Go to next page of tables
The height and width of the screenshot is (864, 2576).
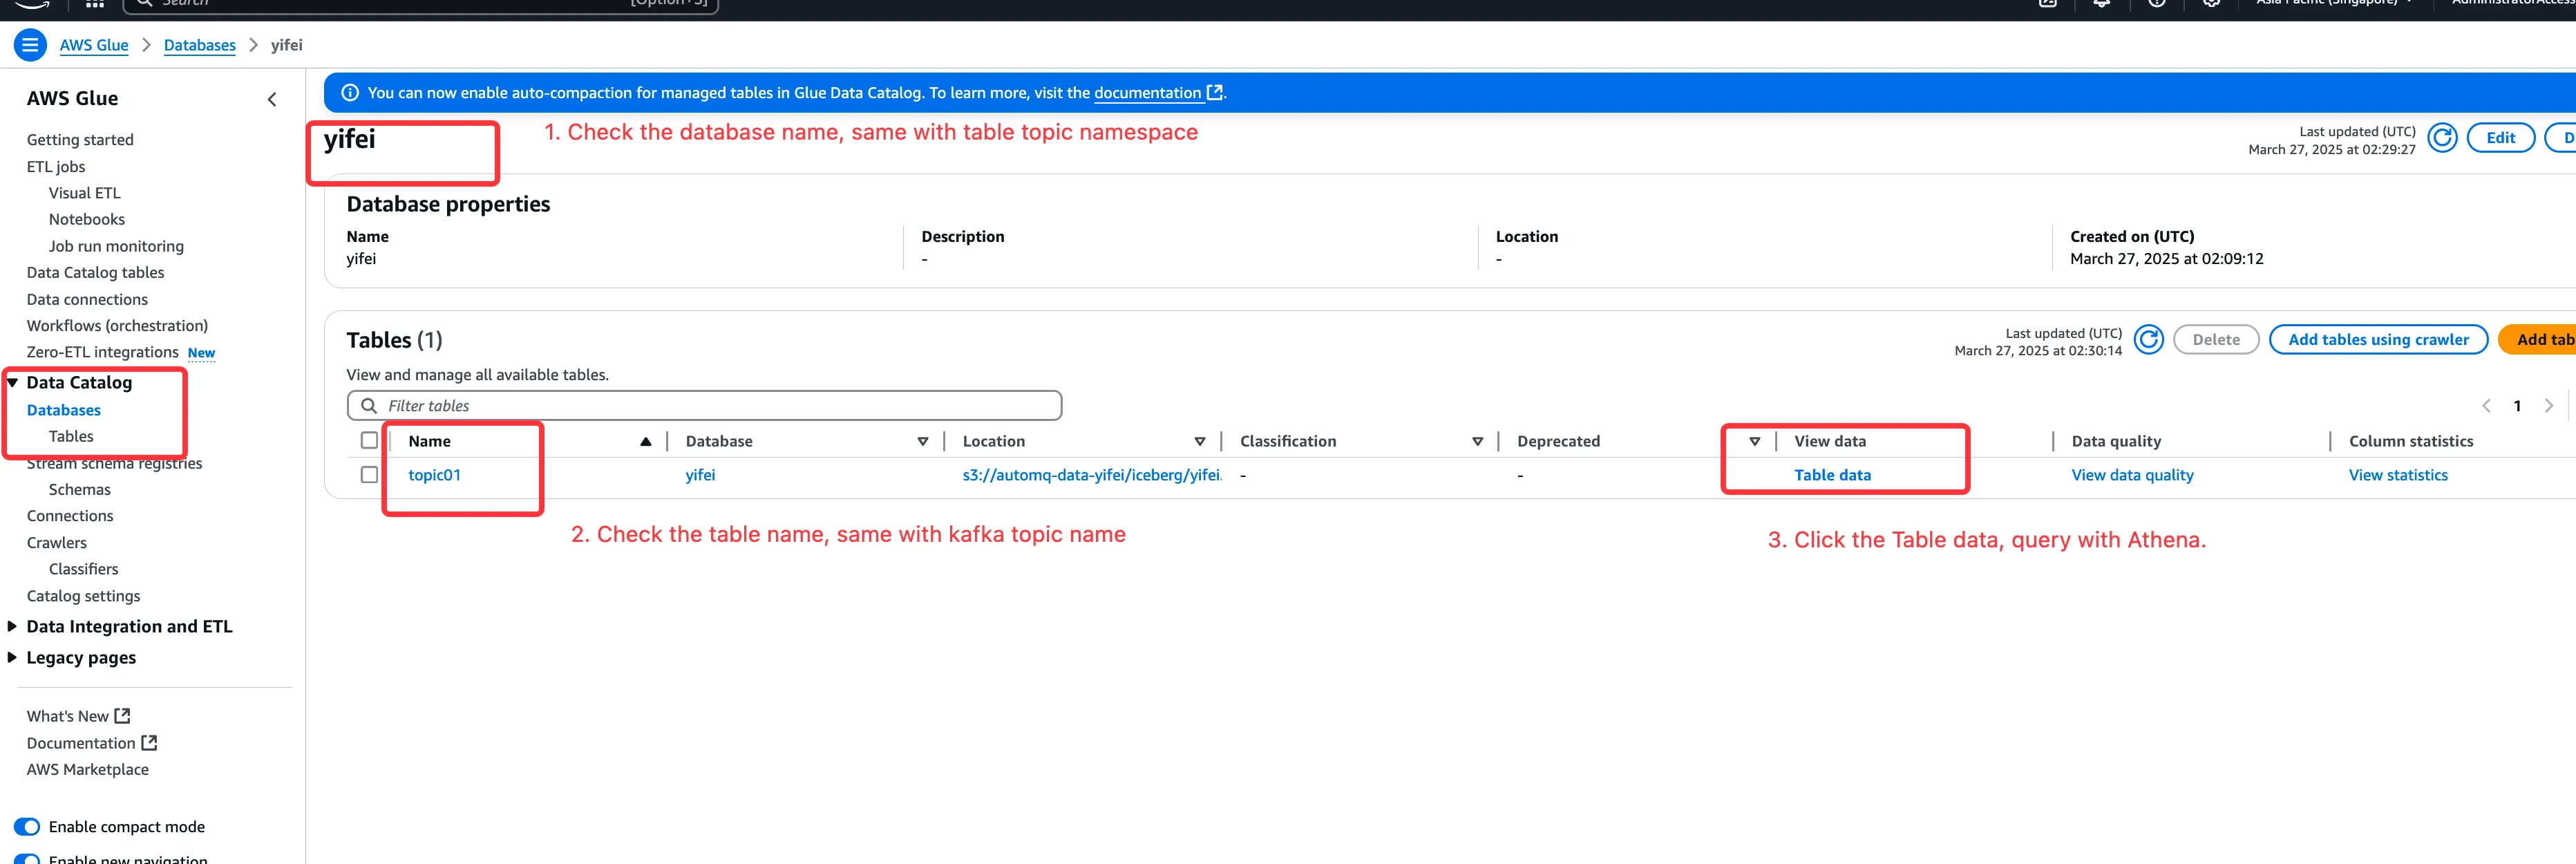(2548, 406)
